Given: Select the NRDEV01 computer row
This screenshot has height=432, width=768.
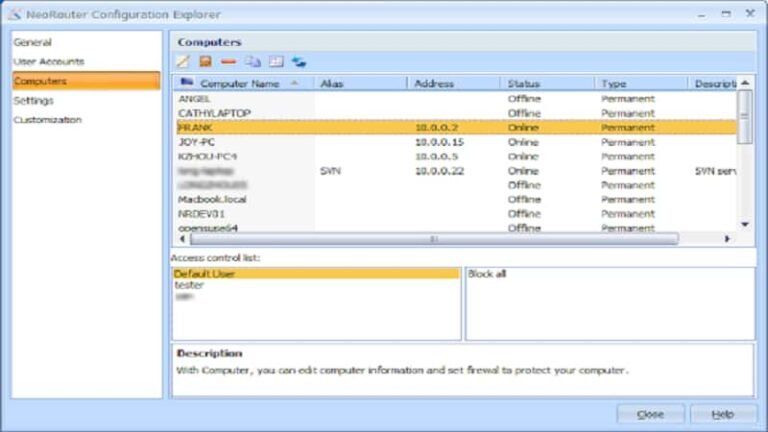Looking at the screenshot, I should click(x=456, y=214).
